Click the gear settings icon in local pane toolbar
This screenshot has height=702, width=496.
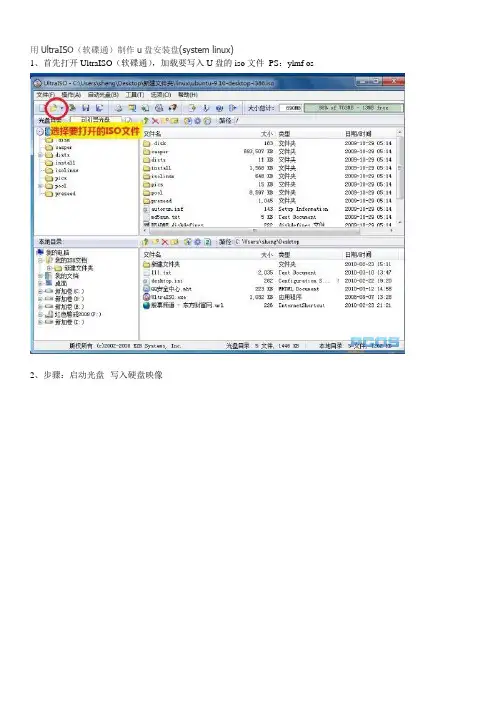click(197, 242)
